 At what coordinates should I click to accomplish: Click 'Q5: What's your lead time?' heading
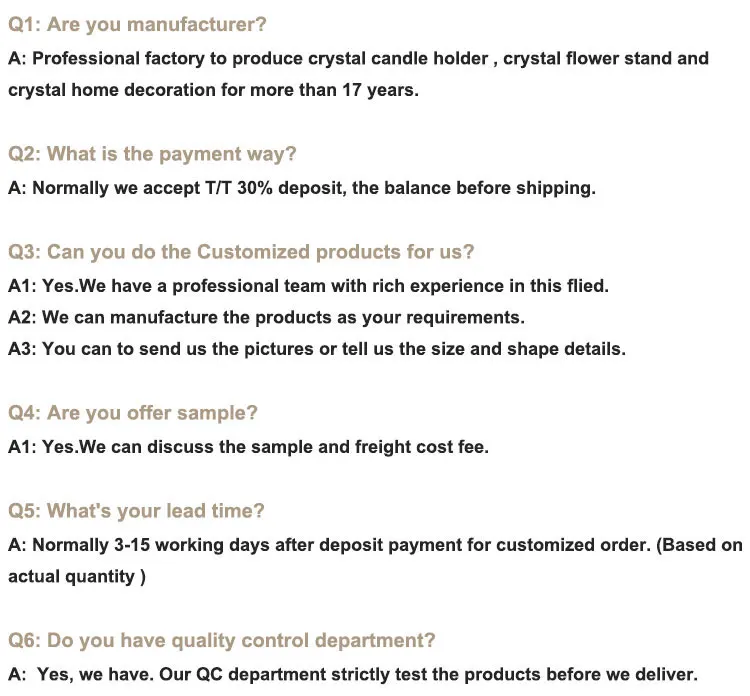tap(136, 511)
